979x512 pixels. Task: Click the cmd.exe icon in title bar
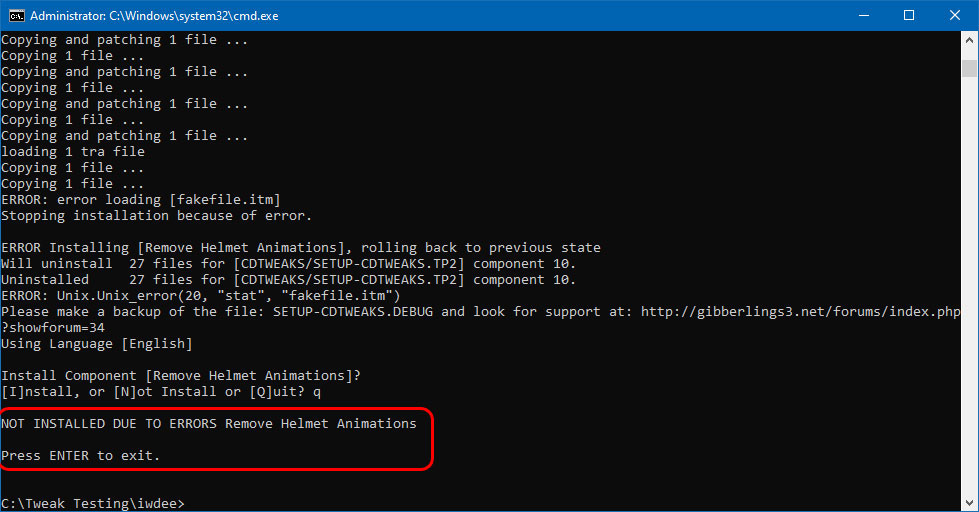point(16,15)
